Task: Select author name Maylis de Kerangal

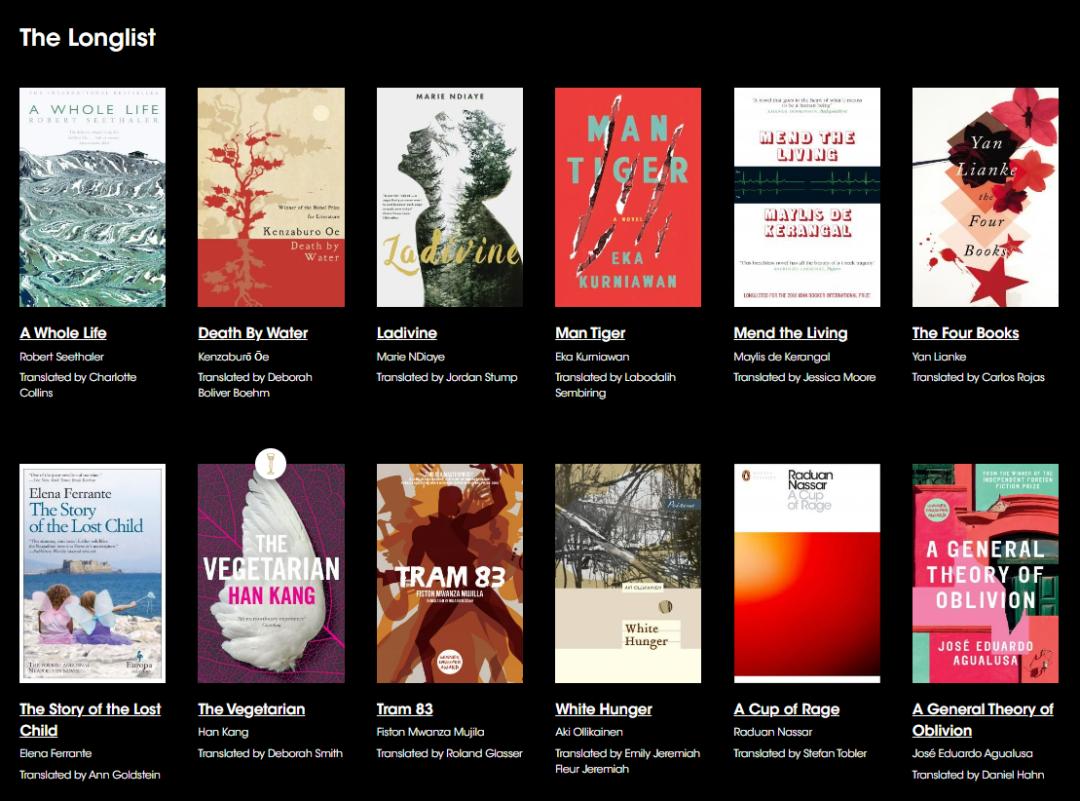Action: pos(782,357)
